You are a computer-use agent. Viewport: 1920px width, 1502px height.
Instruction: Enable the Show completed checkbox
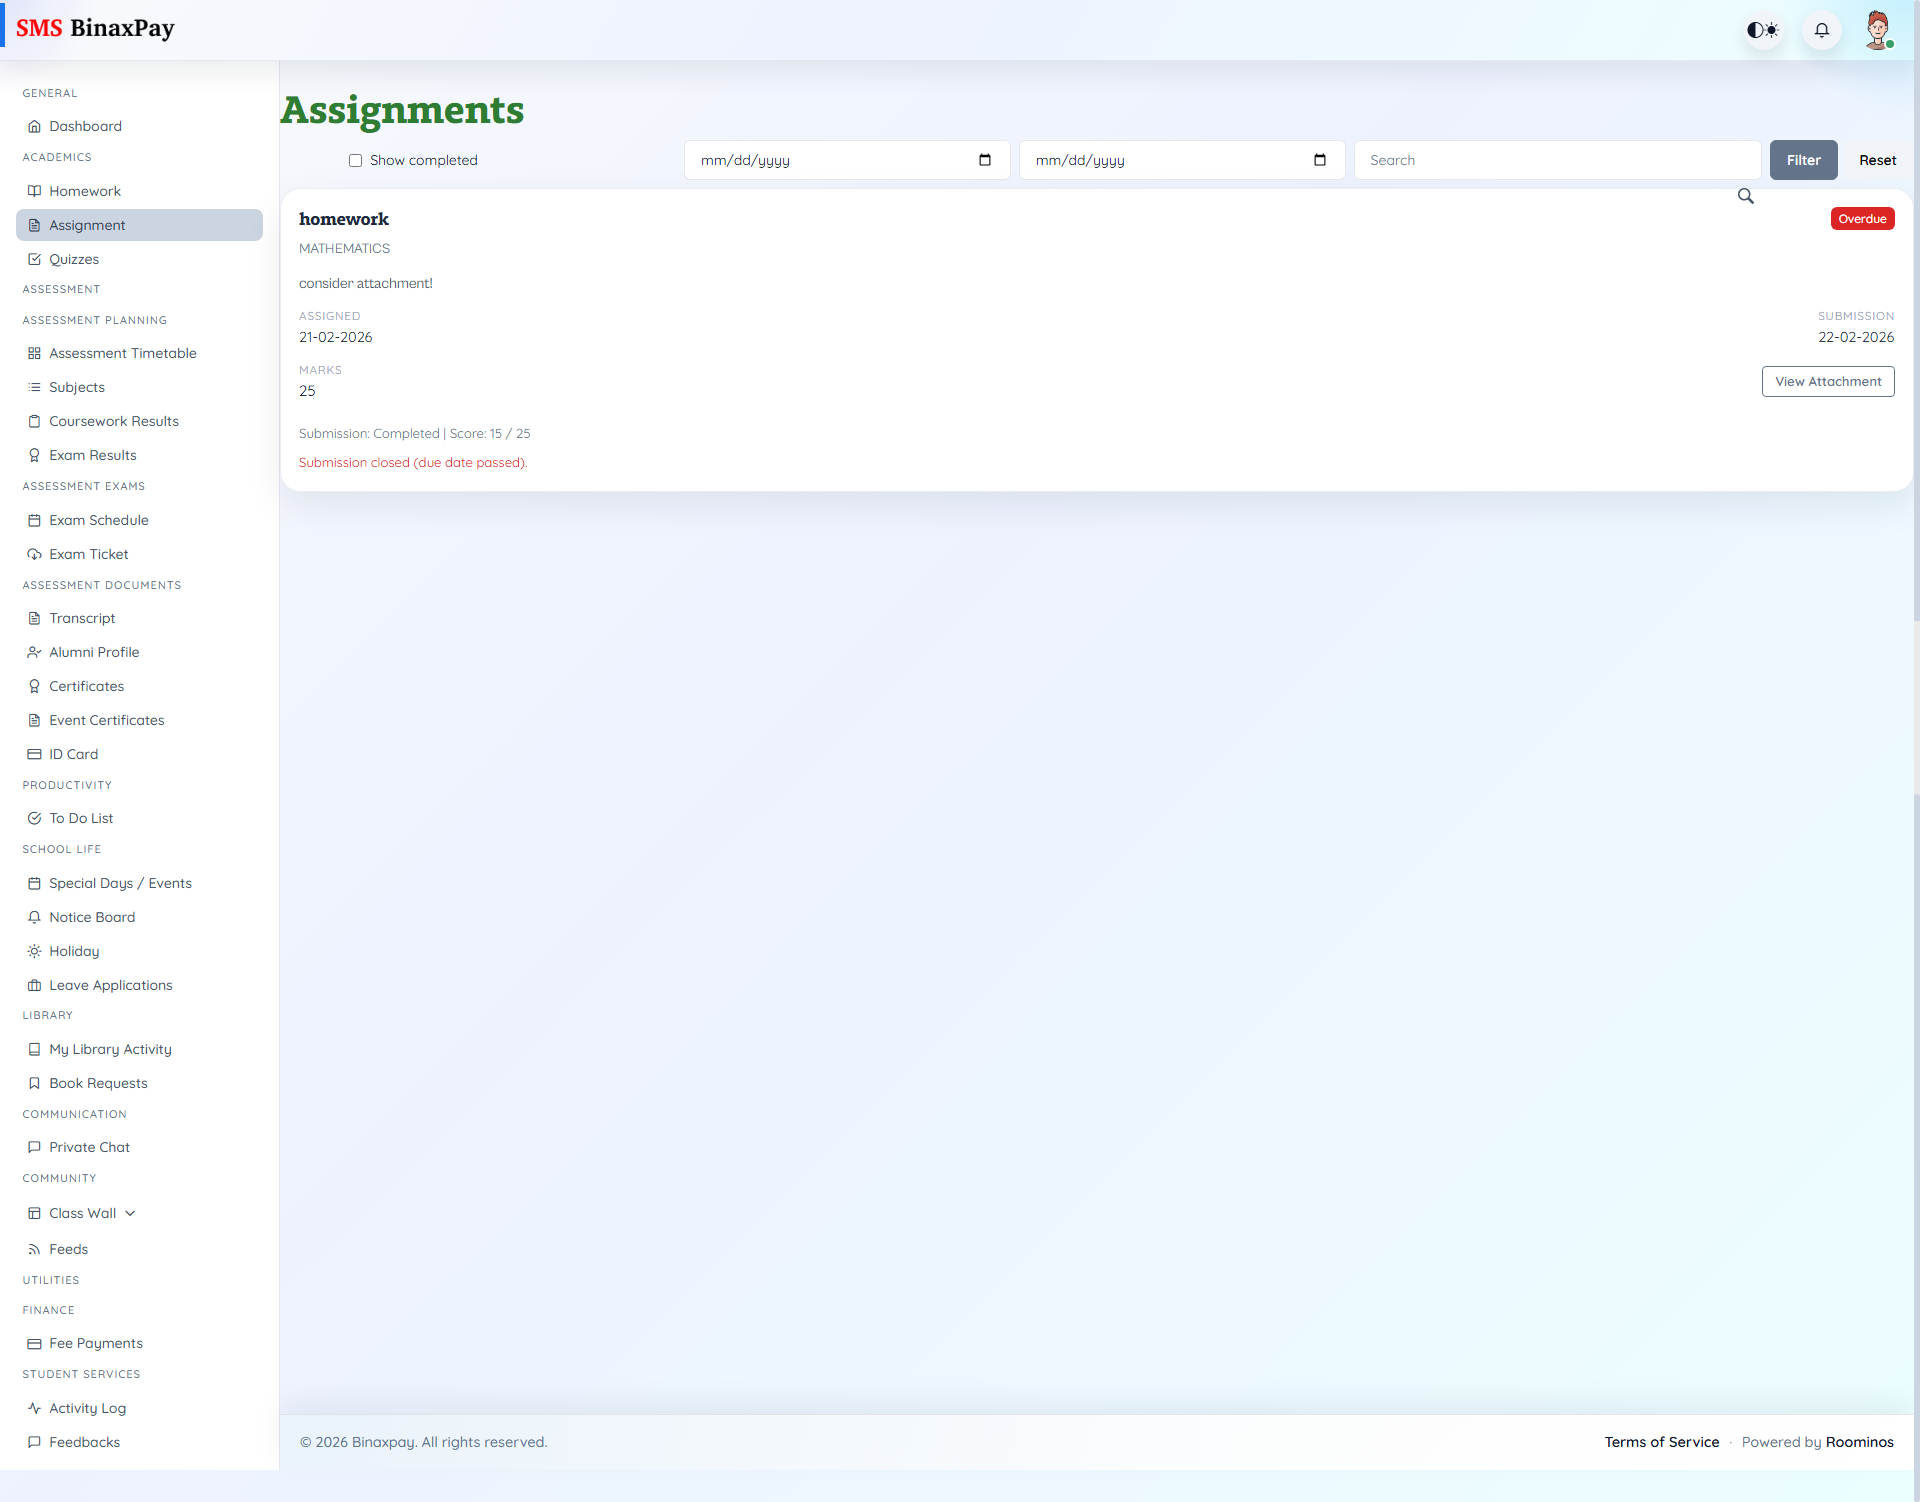[x=355, y=160]
